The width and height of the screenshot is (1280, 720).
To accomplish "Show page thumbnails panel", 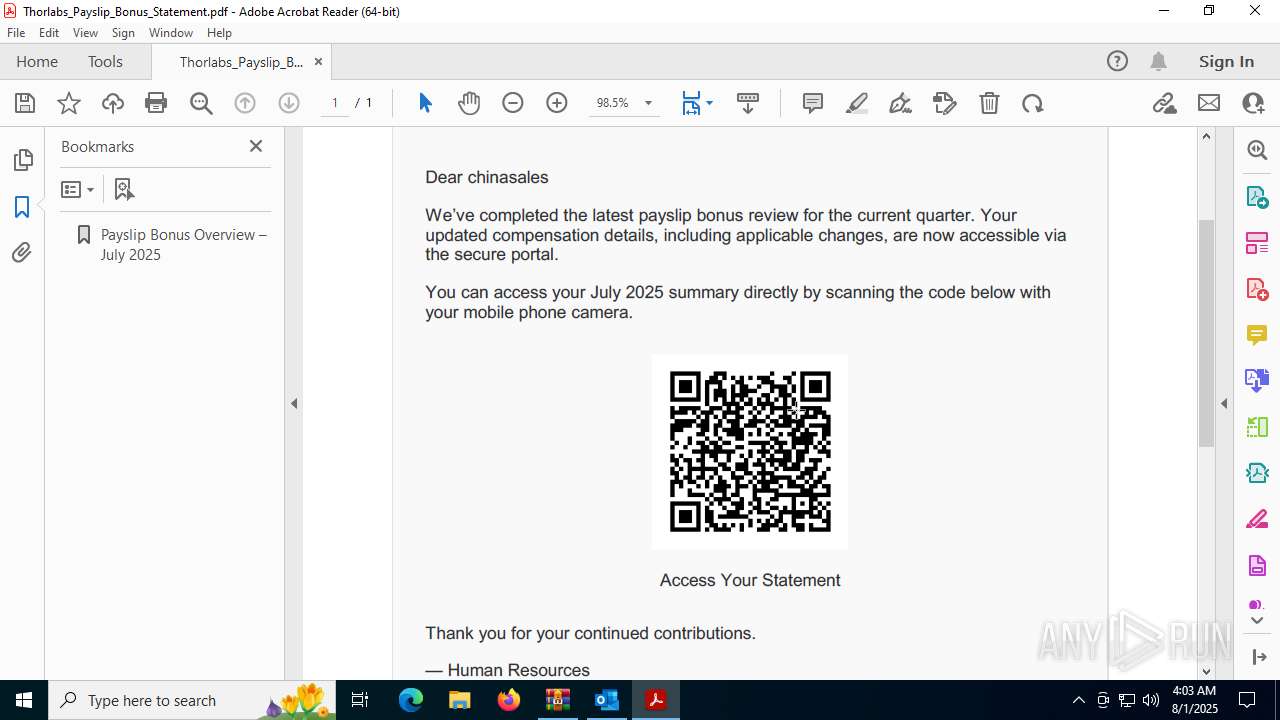I will 22,160.
